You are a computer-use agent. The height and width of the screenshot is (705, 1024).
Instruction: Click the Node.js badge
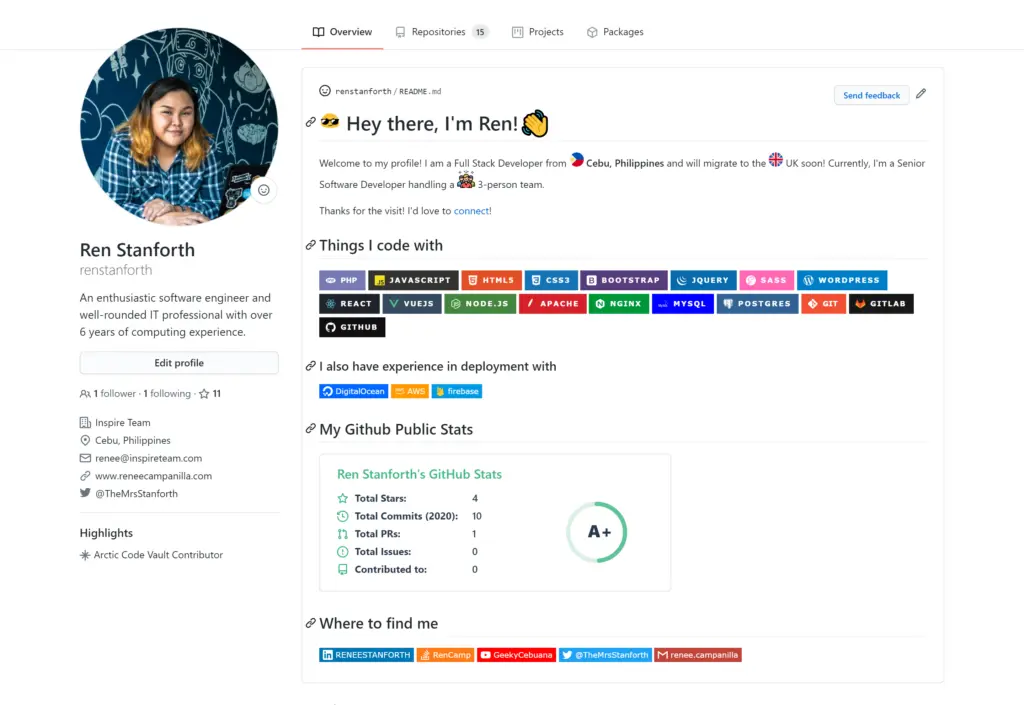[x=479, y=303]
